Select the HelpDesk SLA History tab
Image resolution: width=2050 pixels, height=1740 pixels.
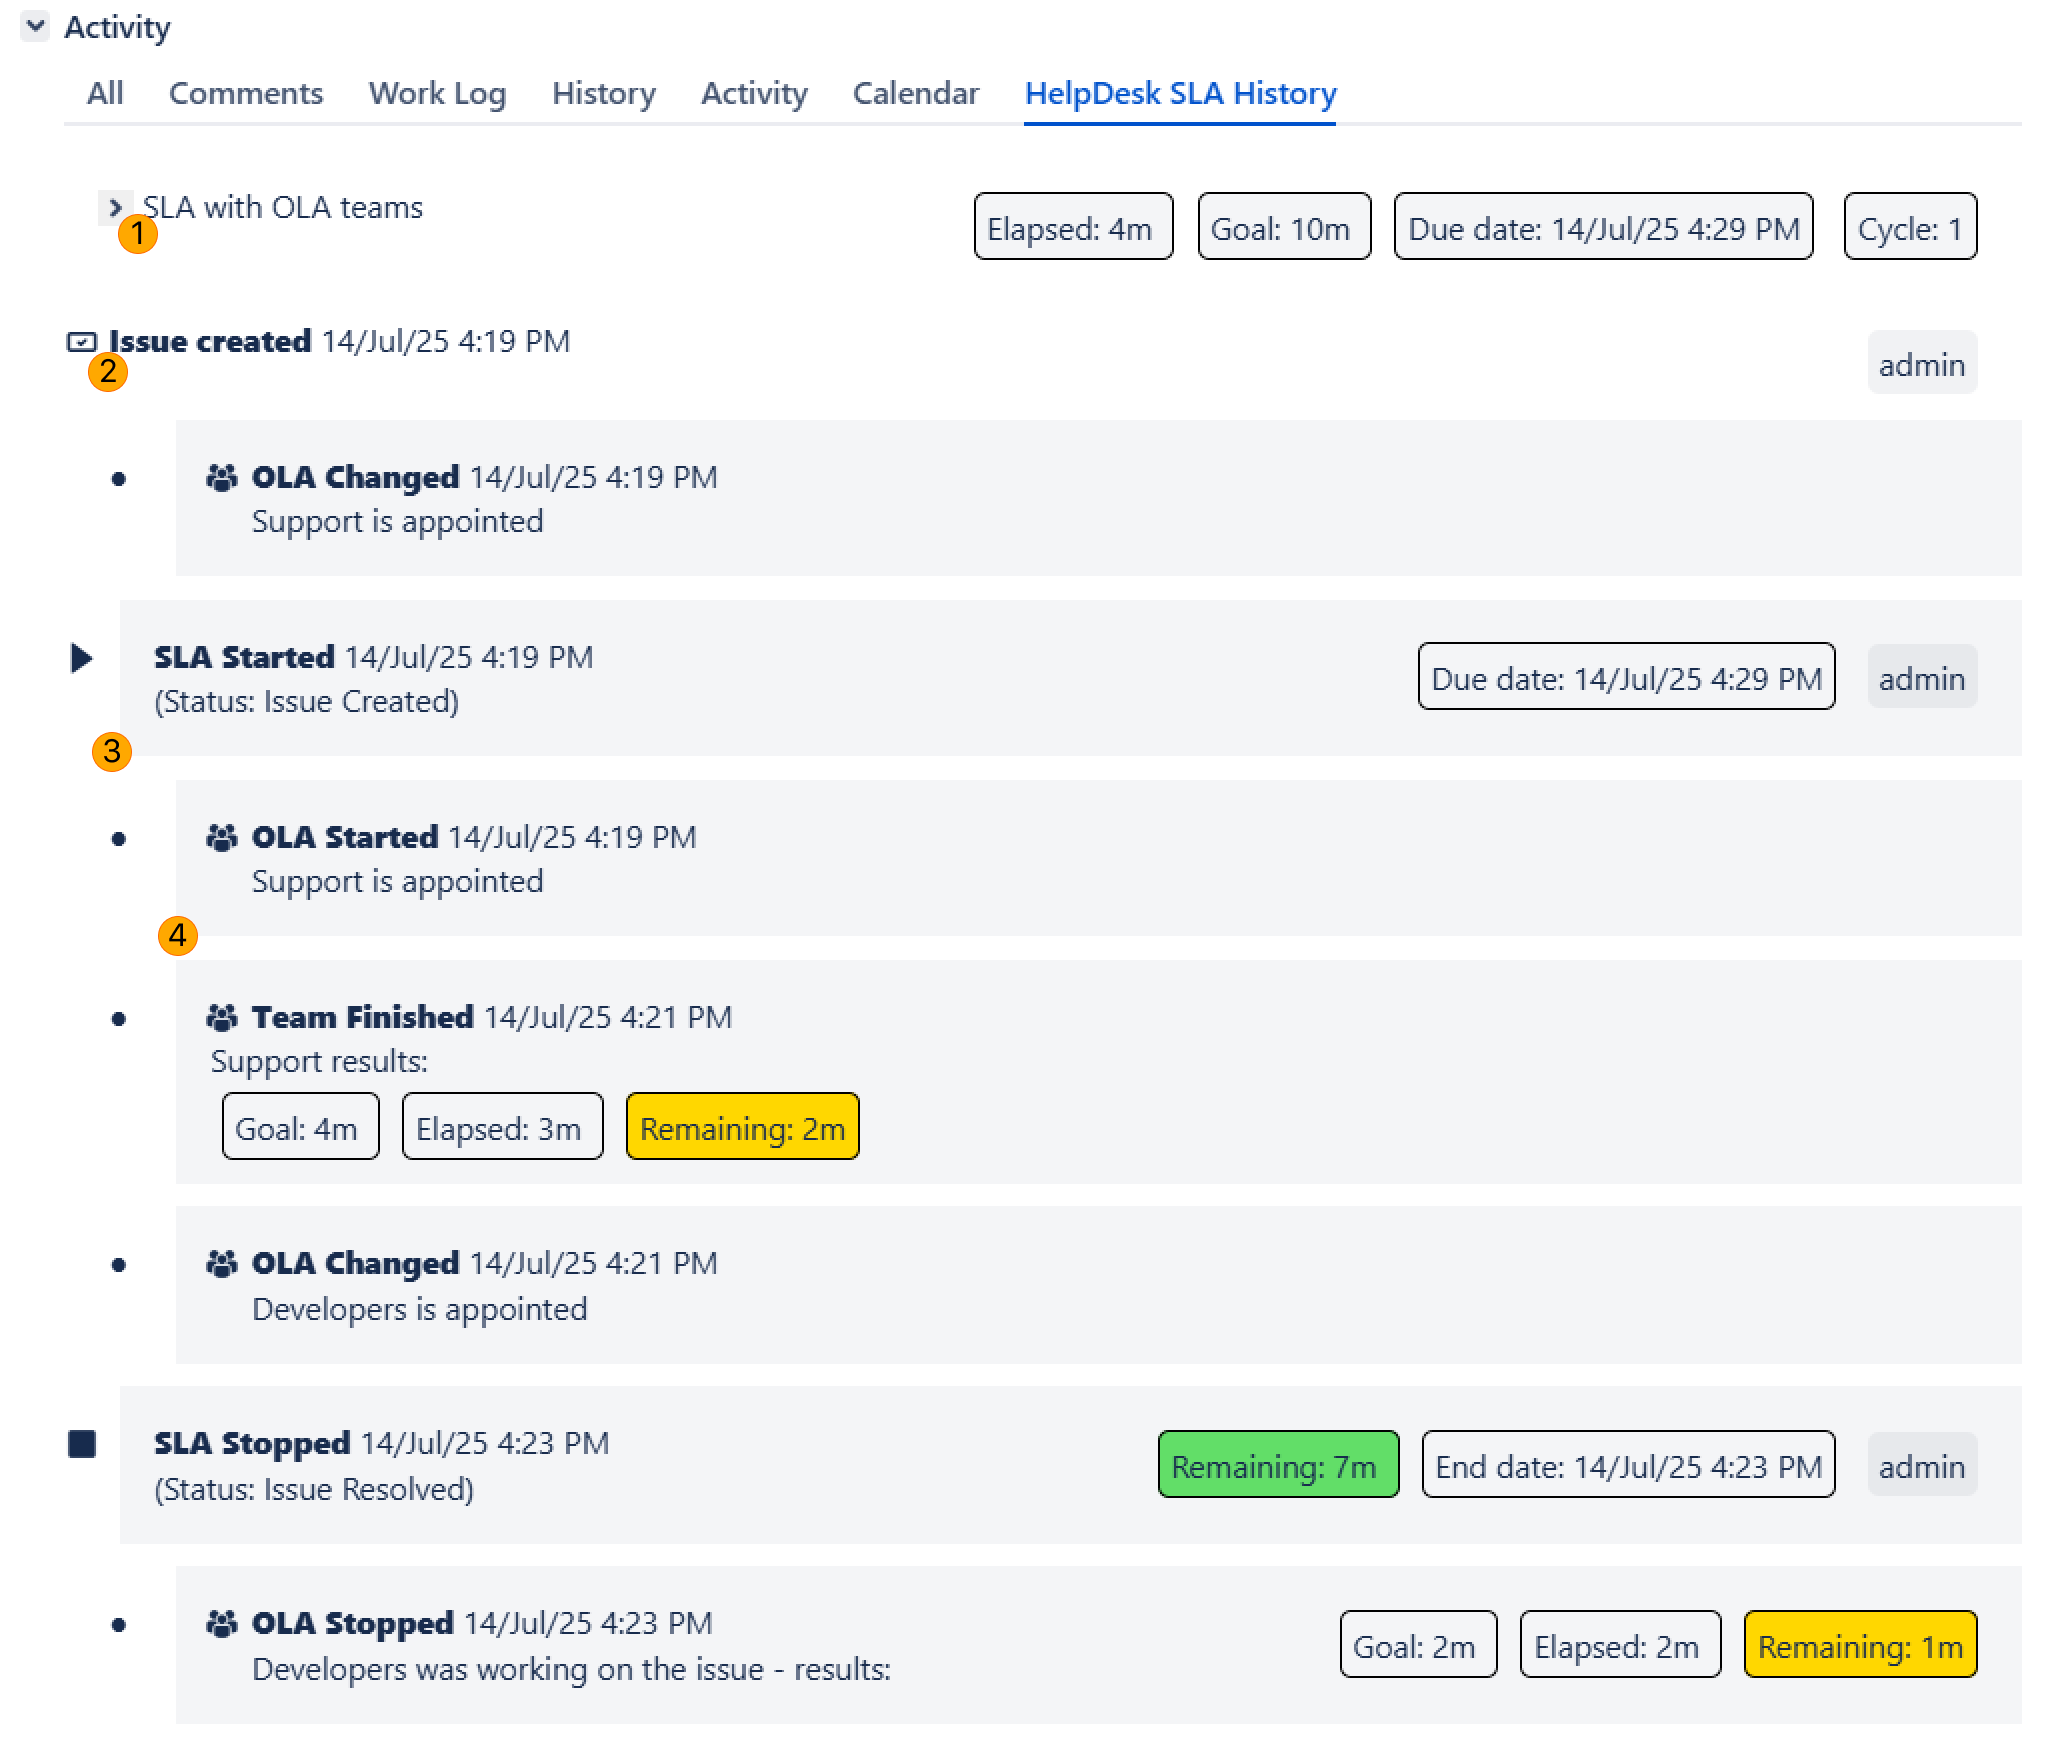tap(1180, 94)
